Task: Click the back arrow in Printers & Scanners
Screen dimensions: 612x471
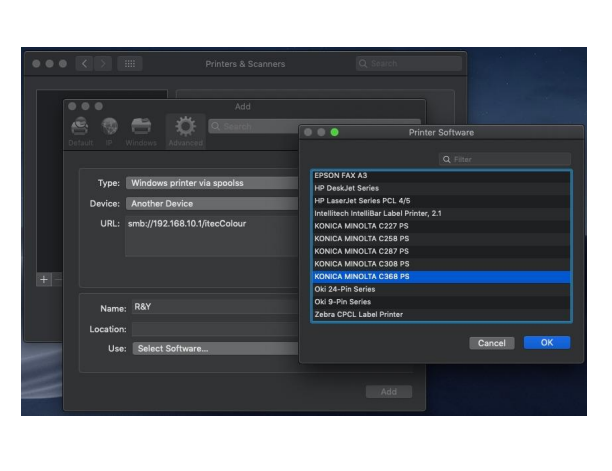Action: coord(84,63)
